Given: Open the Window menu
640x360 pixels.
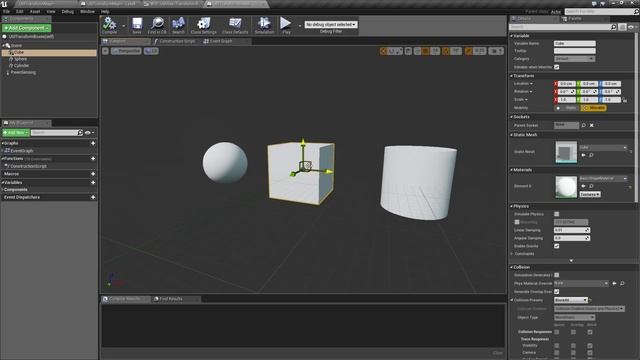Looking at the screenshot, I should point(87,11).
